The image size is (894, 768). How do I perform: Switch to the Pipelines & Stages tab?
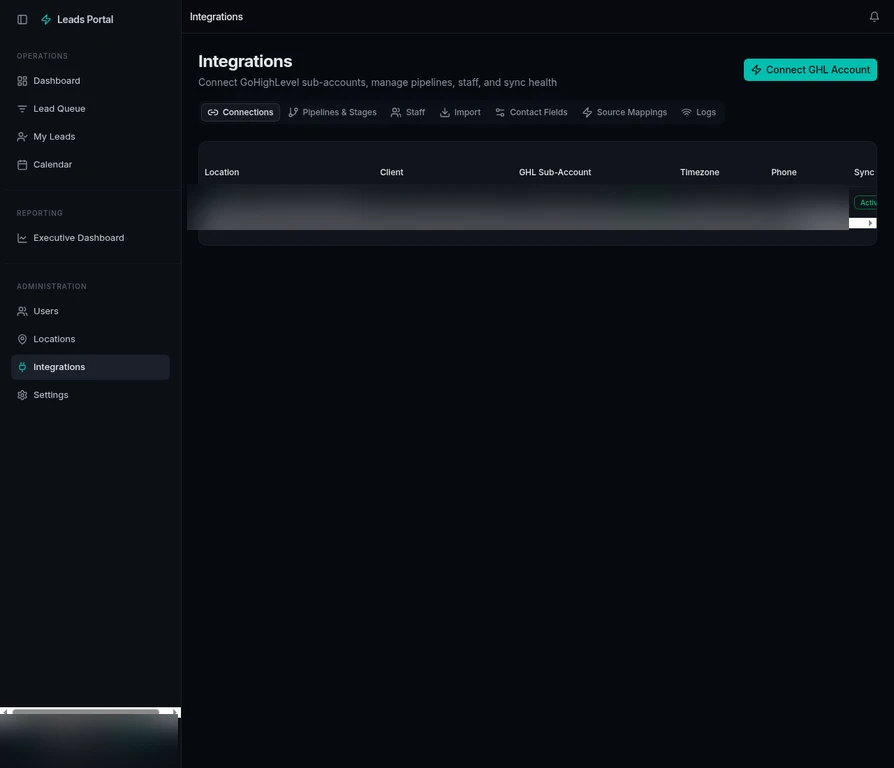(x=332, y=112)
